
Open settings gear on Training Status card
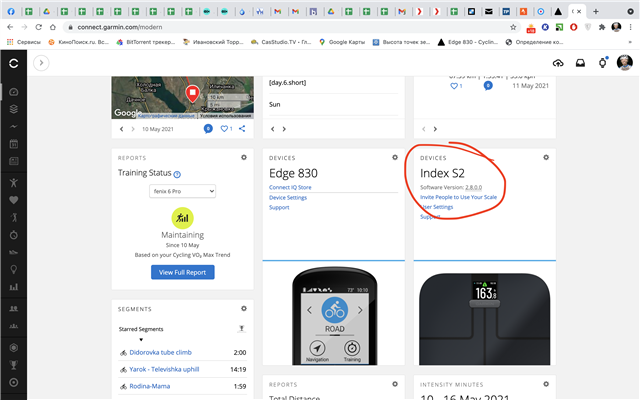[x=244, y=157]
